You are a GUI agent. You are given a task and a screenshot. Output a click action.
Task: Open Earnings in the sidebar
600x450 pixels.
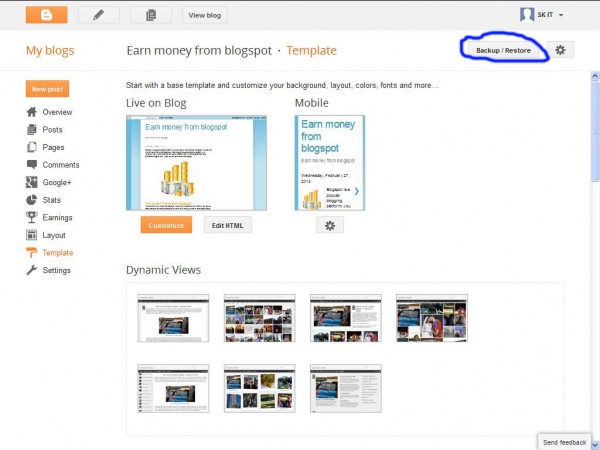[57, 217]
